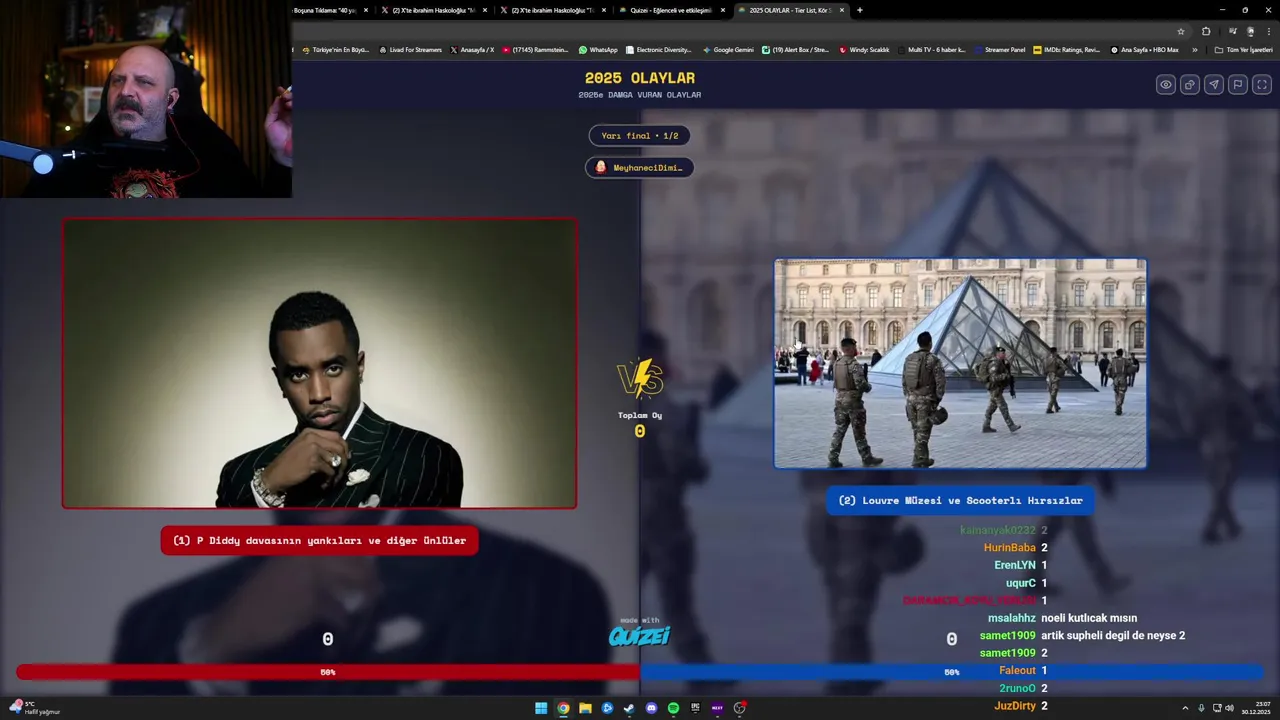This screenshot has height=720, width=1280.
Task: Open File Explorer from the taskbar
Action: [585, 708]
